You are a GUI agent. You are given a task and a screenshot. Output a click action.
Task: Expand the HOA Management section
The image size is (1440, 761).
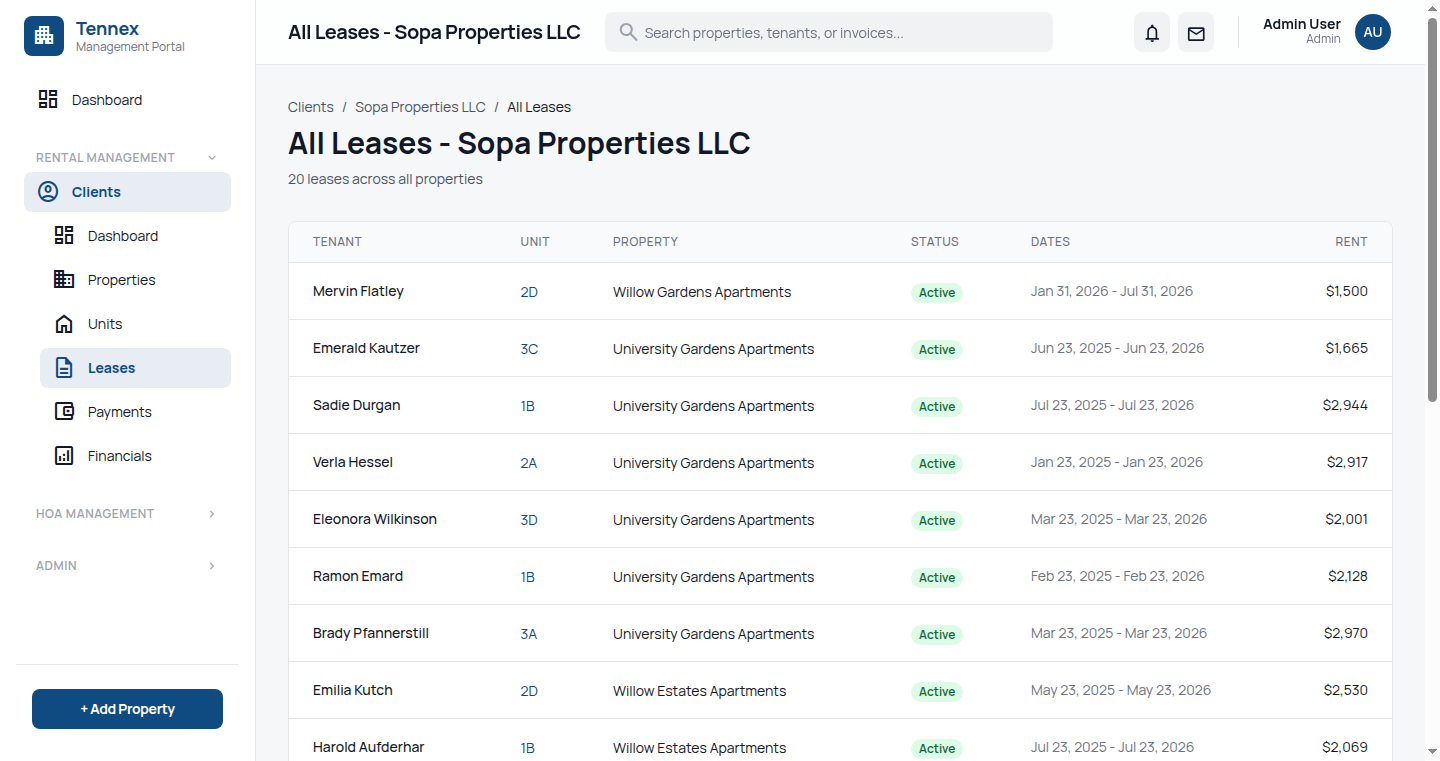click(x=211, y=514)
